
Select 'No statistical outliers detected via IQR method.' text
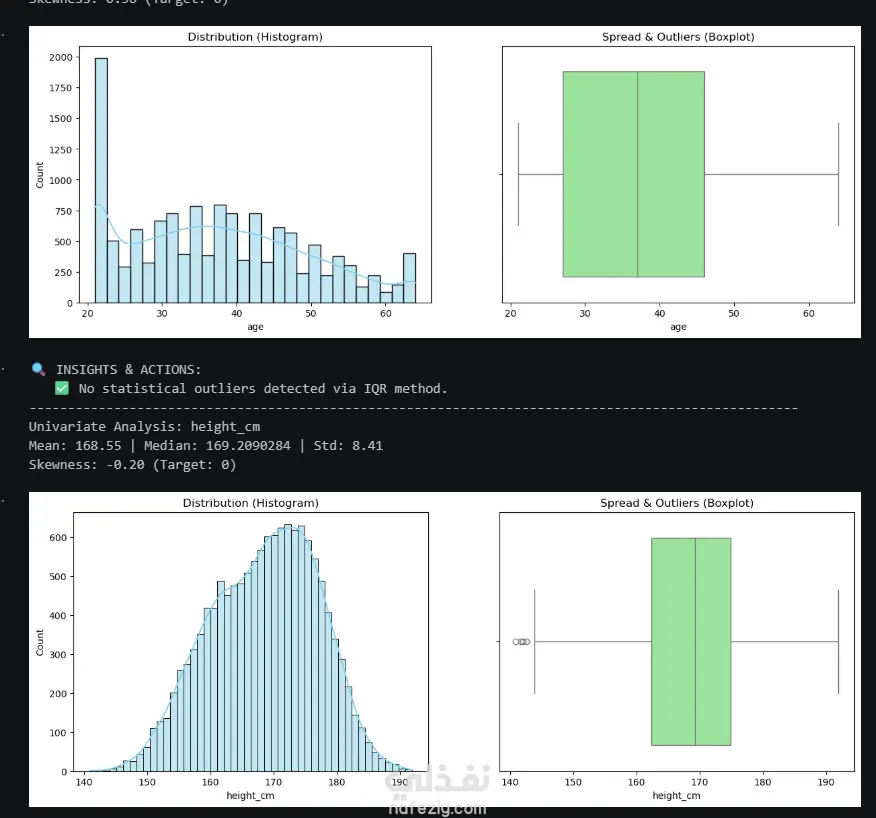263,388
